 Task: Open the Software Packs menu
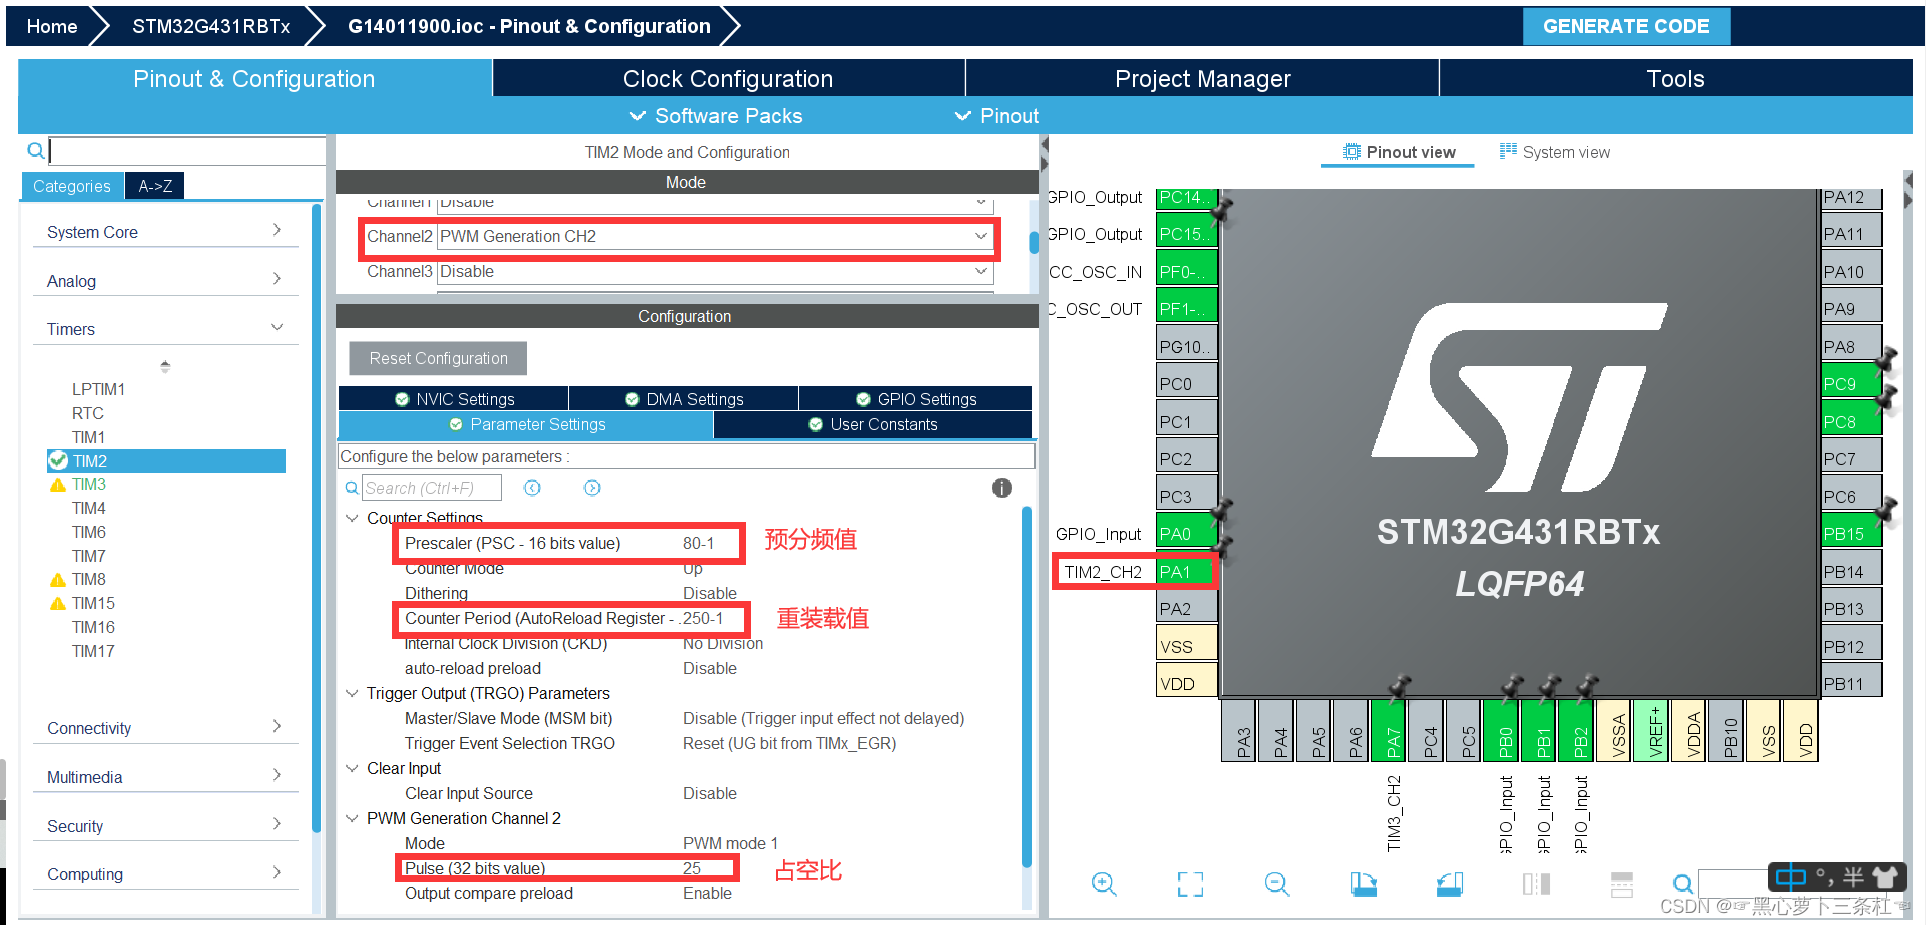click(x=716, y=116)
